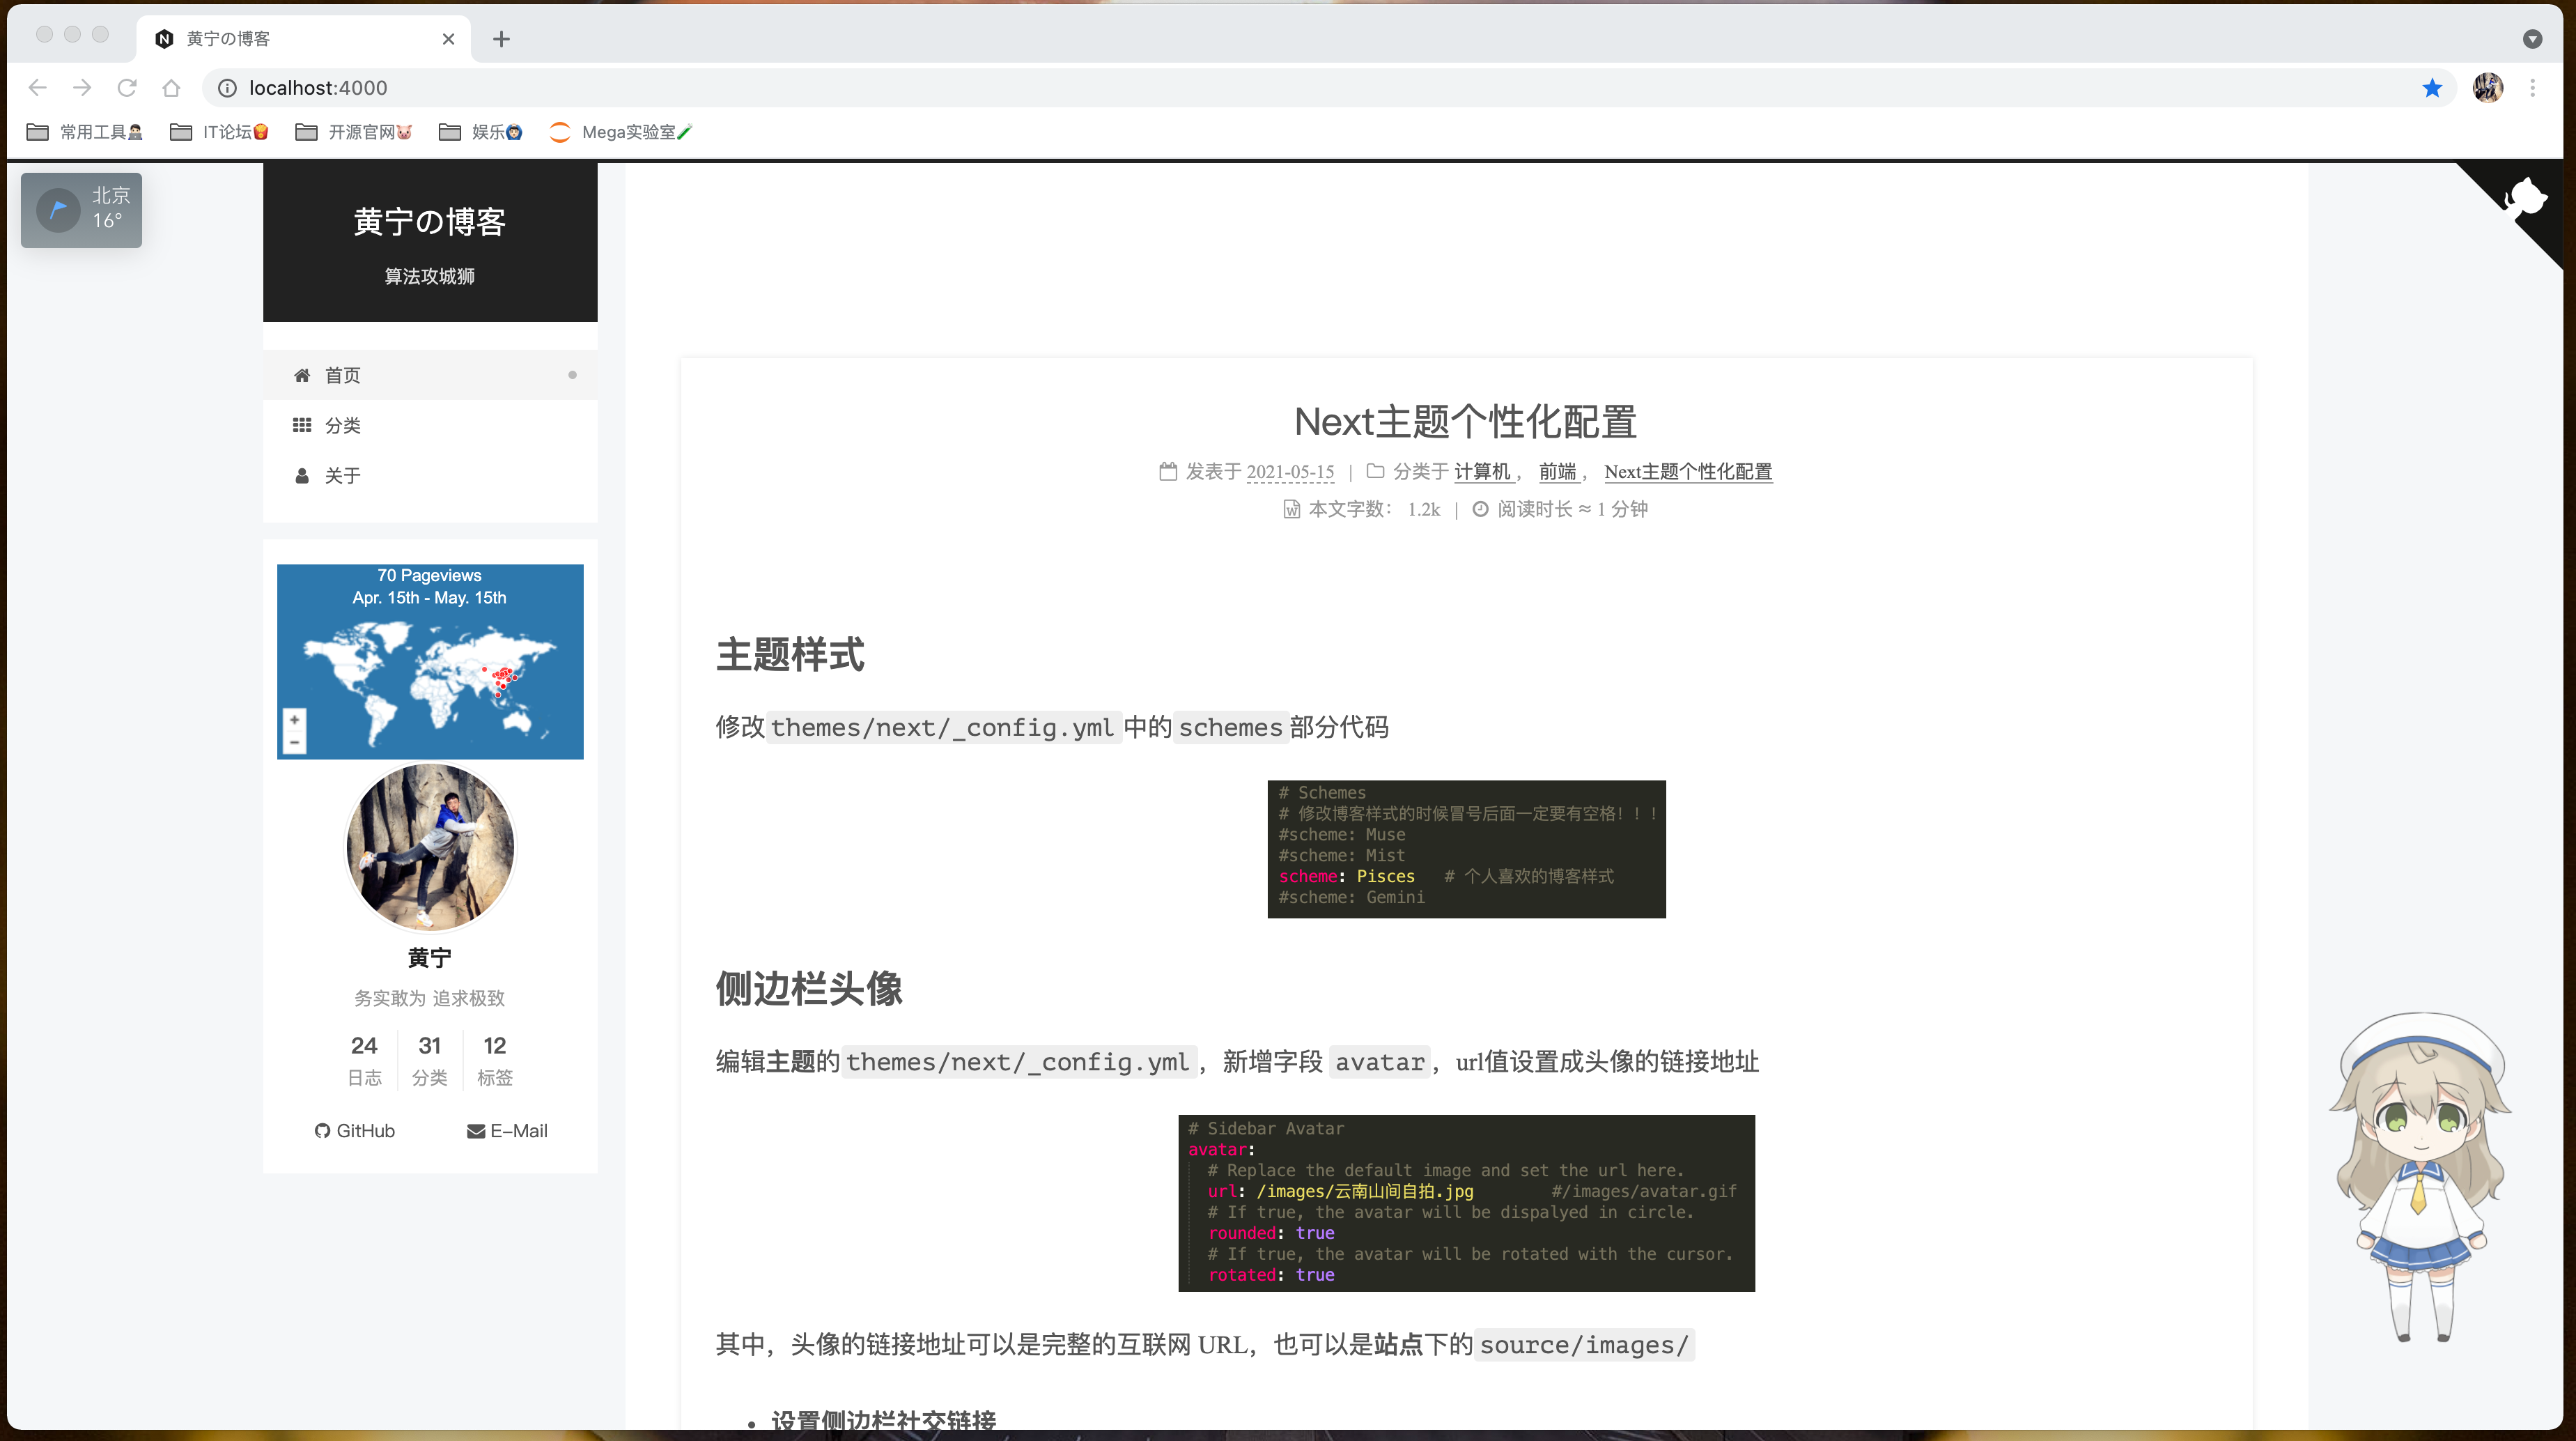Click the clock icon before 阅读时长

[x=1480, y=509]
